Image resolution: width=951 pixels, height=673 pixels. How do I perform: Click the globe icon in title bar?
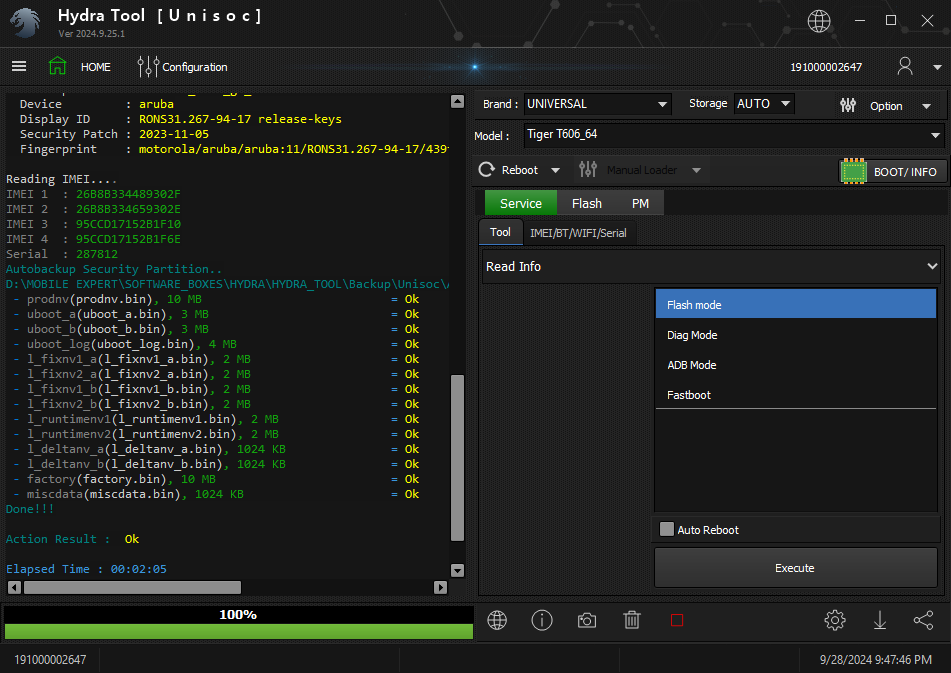[819, 21]
